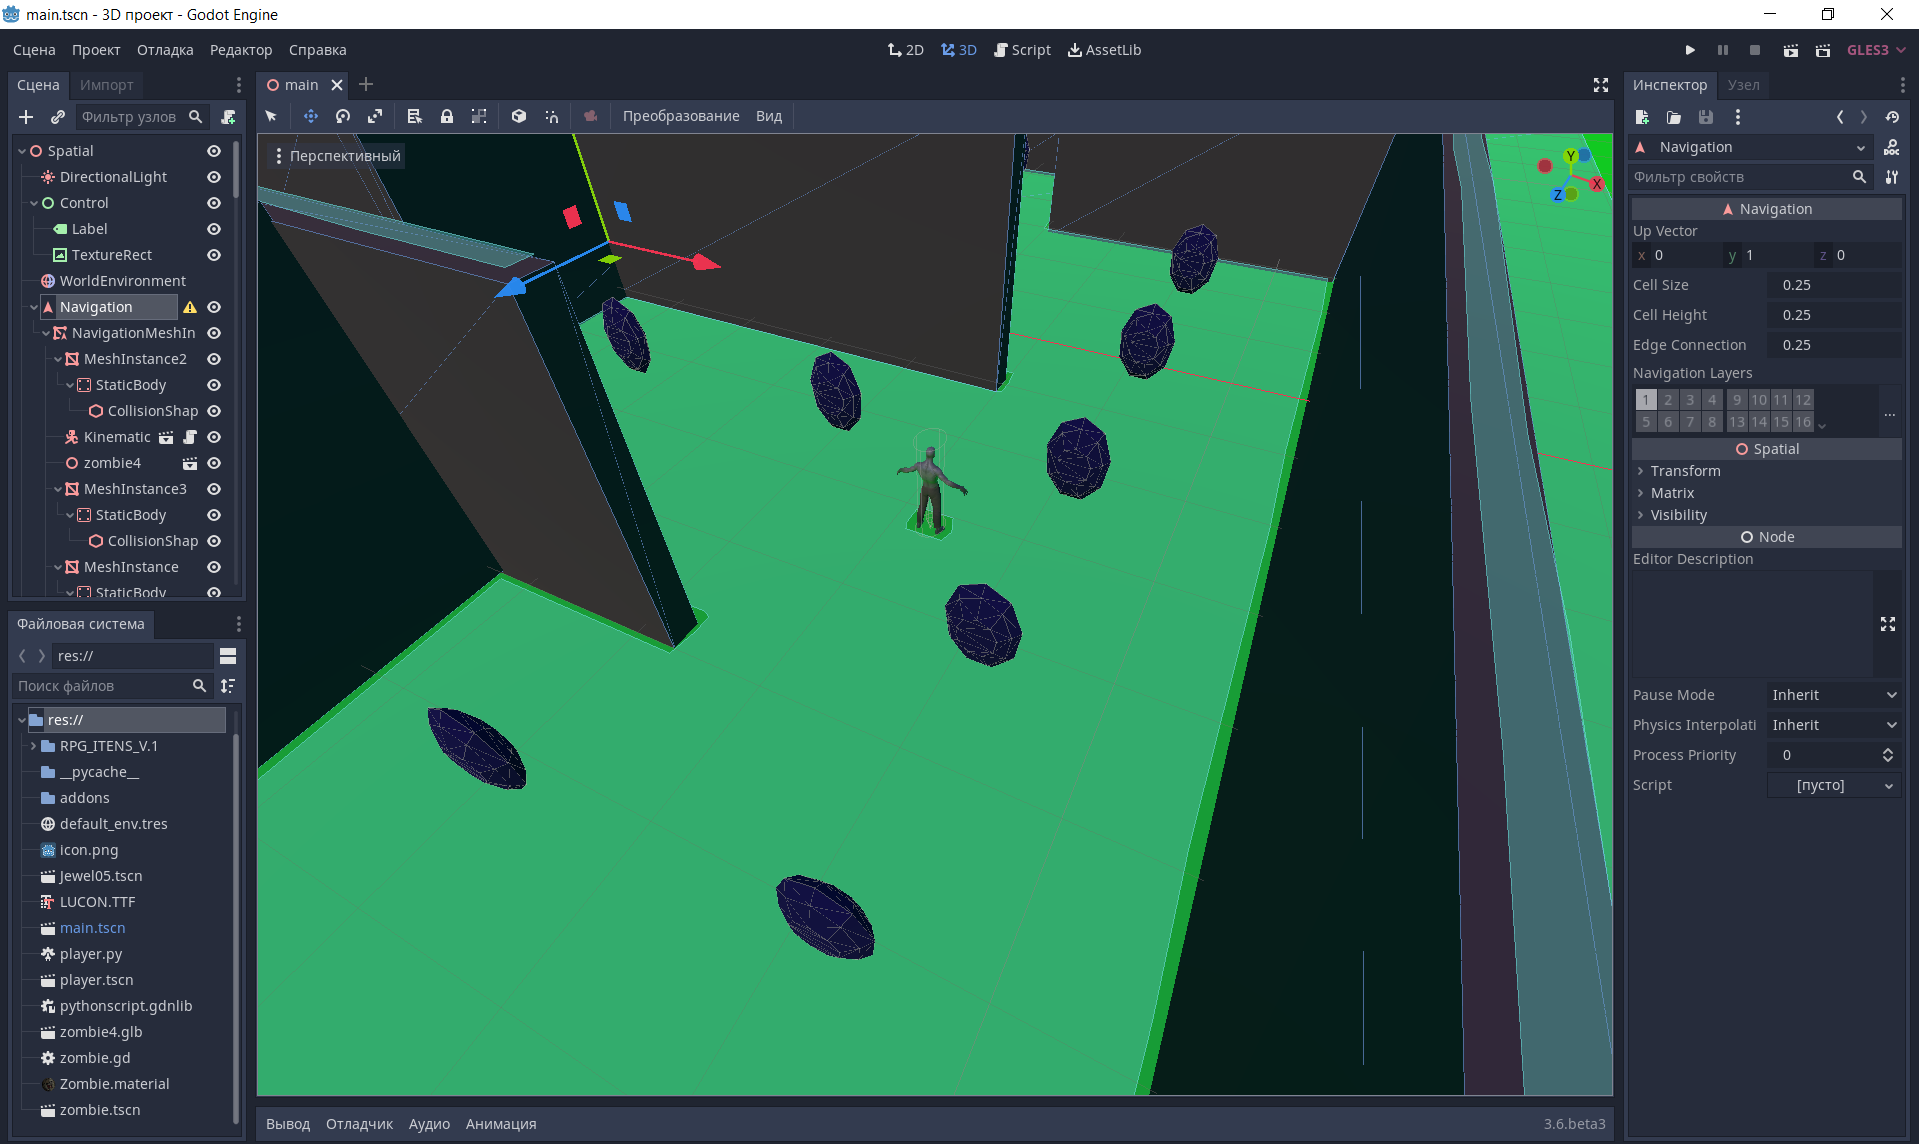Click the Cell Size value field
Viewport: 1920px width, 1144px height.
[x=1833, y=285]
